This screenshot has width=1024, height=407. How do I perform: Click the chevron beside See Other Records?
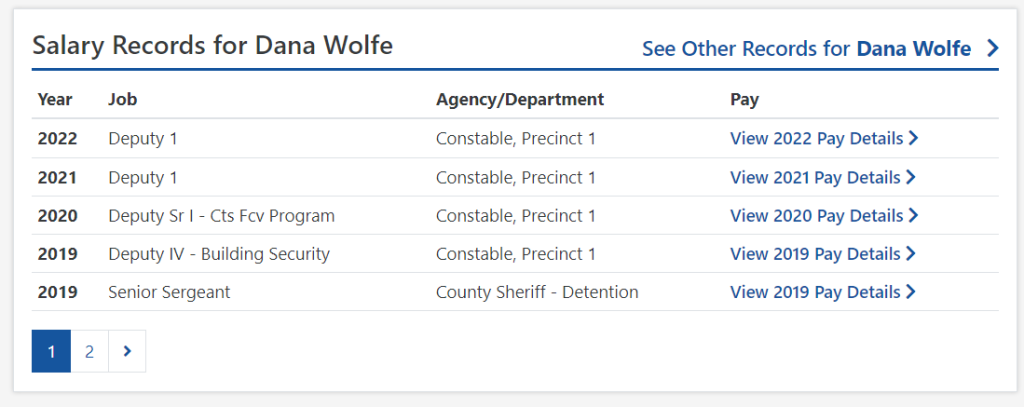tap(992, 48)
